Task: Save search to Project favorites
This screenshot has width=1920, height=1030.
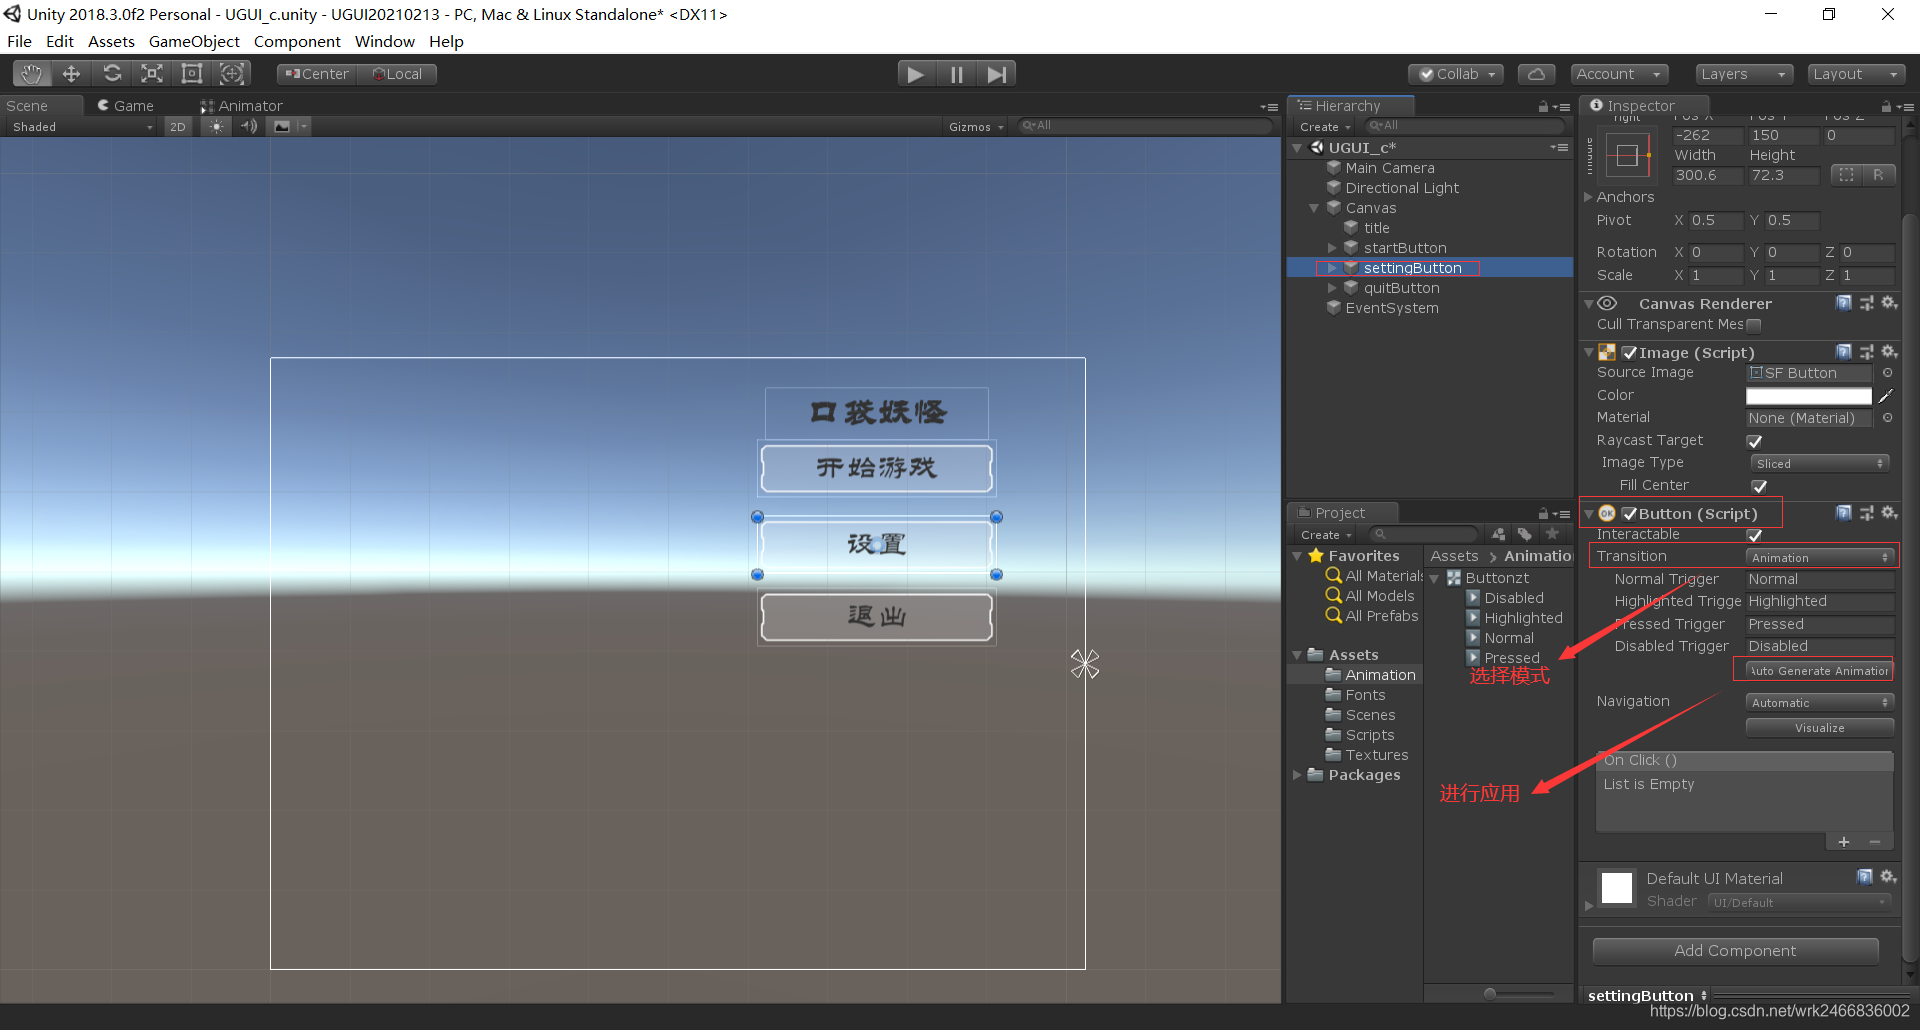Action: (1552, 535)
